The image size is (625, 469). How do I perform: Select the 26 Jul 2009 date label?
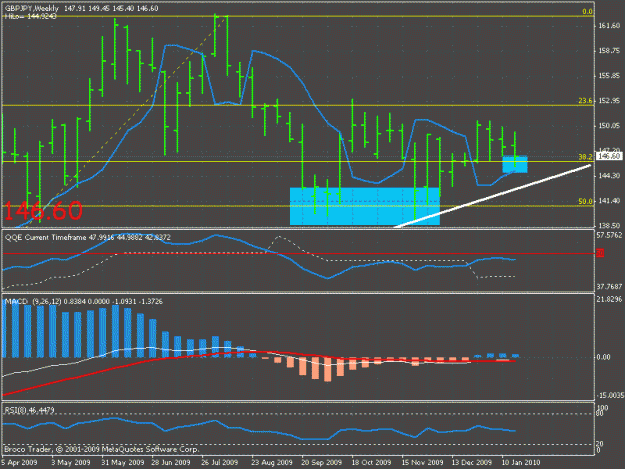pyautogui.click(x=220, y=463)
